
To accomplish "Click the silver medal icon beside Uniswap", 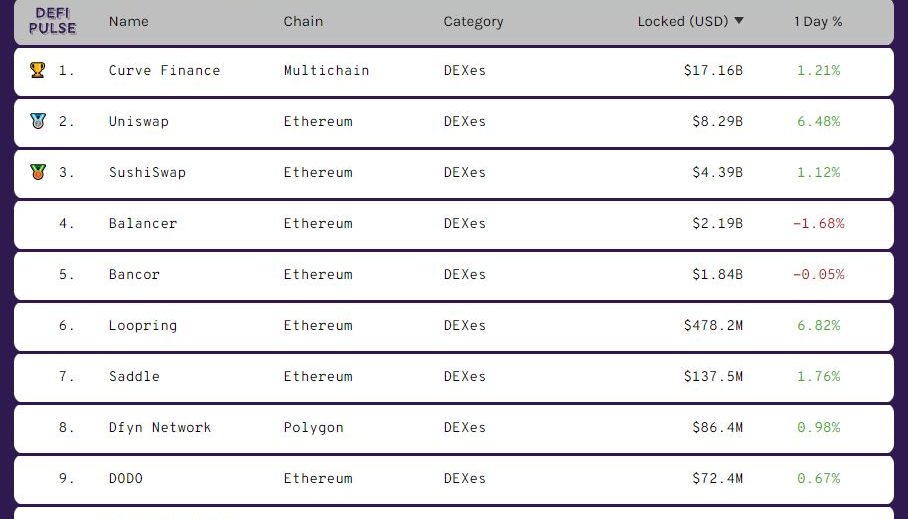I will (x=38, y=121).
